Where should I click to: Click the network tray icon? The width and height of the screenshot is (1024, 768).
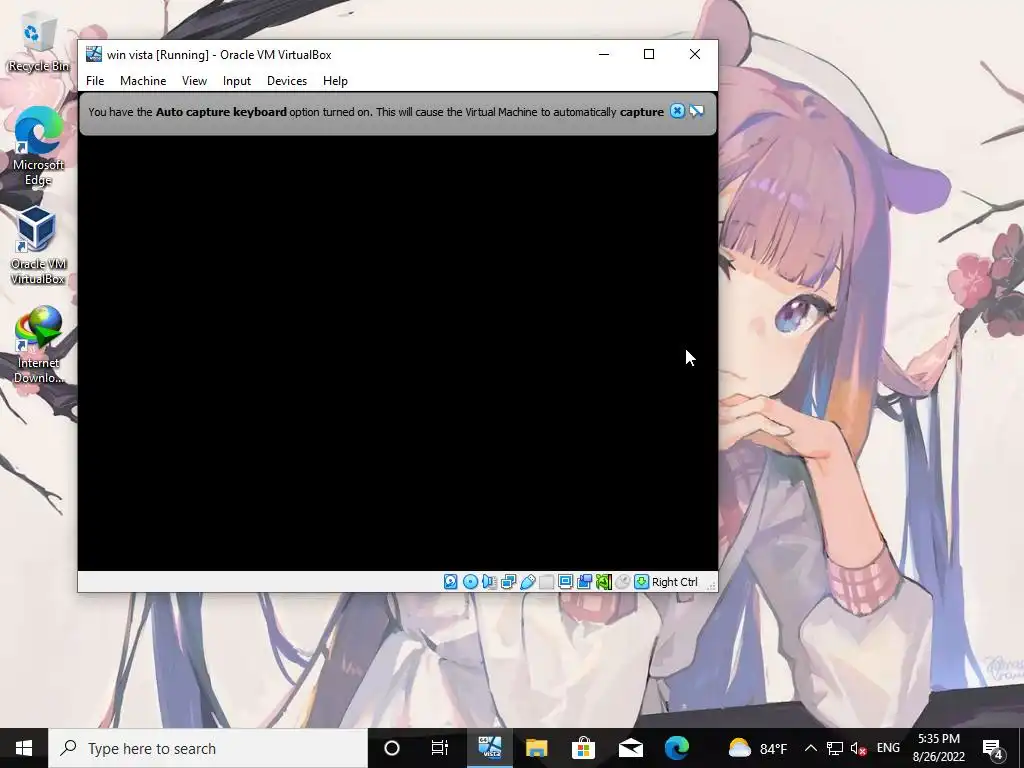(x=835, y=748)
